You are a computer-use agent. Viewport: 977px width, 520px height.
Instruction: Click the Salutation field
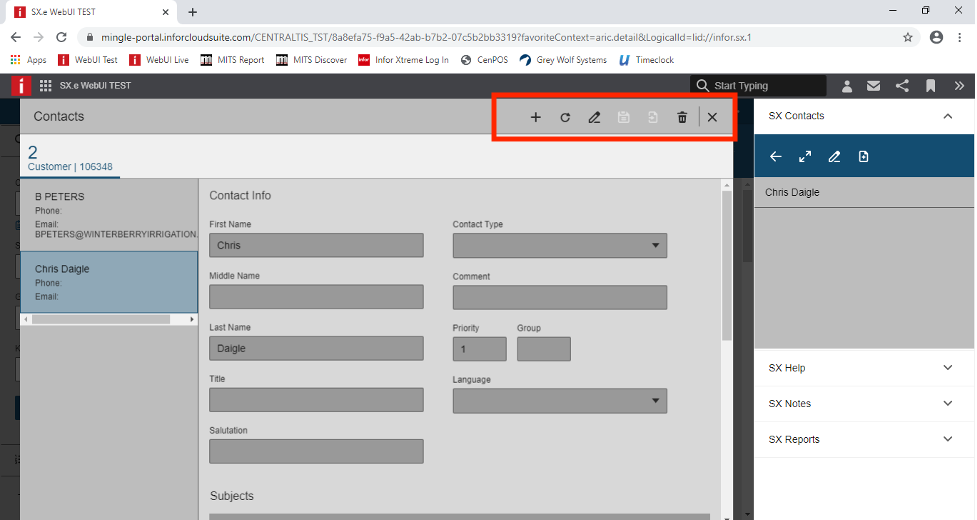click(316, 451)
